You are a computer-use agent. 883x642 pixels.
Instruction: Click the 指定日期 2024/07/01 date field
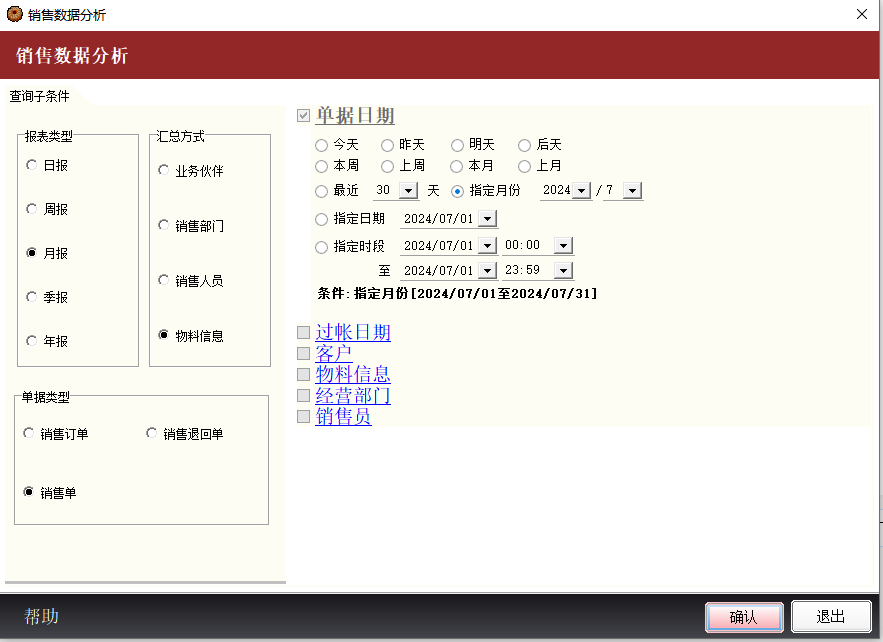pos(439,219)
